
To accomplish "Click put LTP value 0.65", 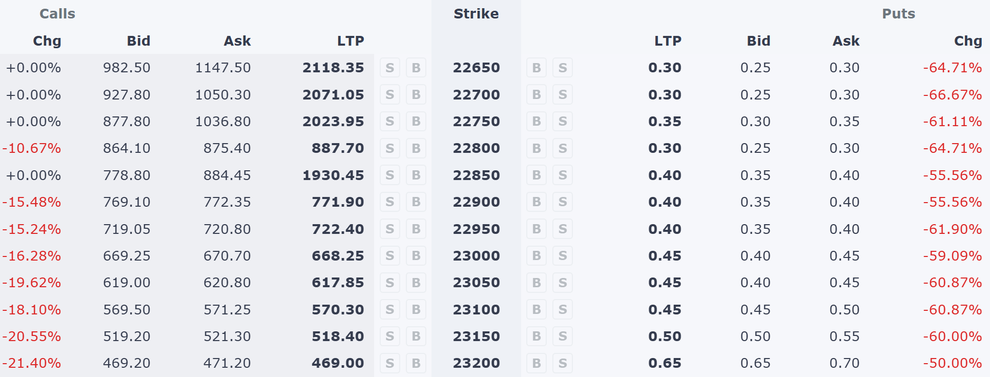I will (x=665, y=363).
